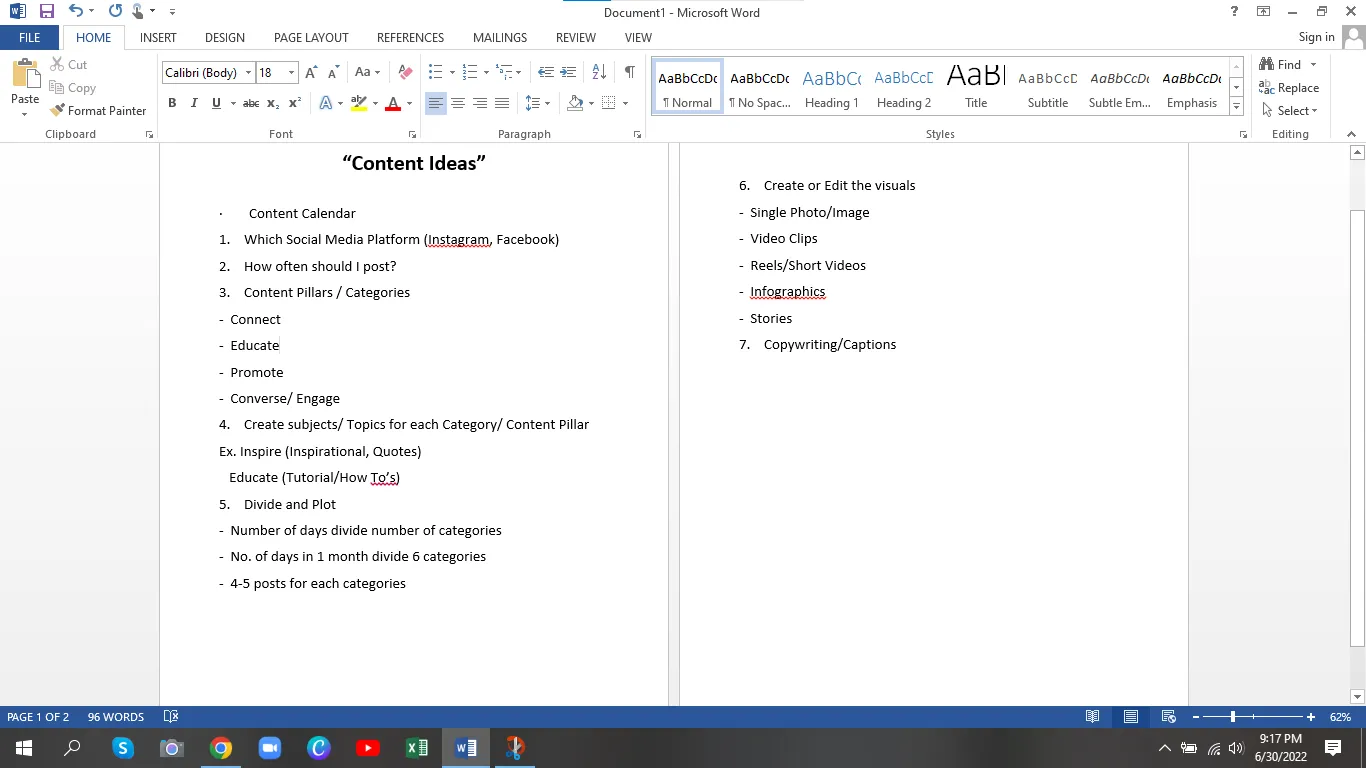Switch to the PAGE LAYOUT tab
Screen dimensions: 1366x768
pyautogui.click(x=311, y=37)
